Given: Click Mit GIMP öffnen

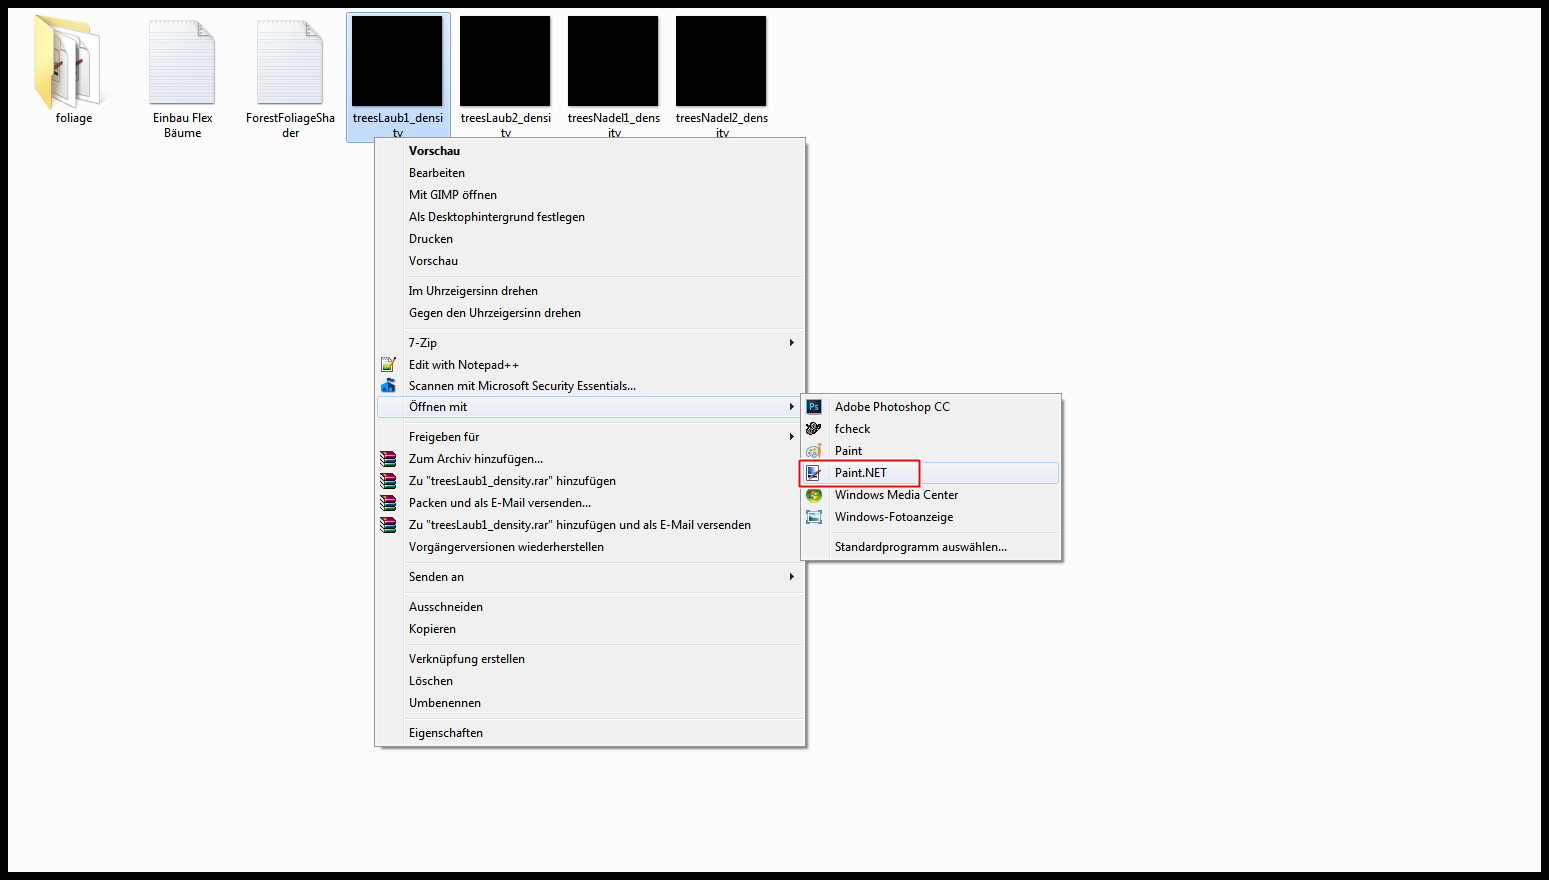Looking at the screenshot, I should [452, 195].
